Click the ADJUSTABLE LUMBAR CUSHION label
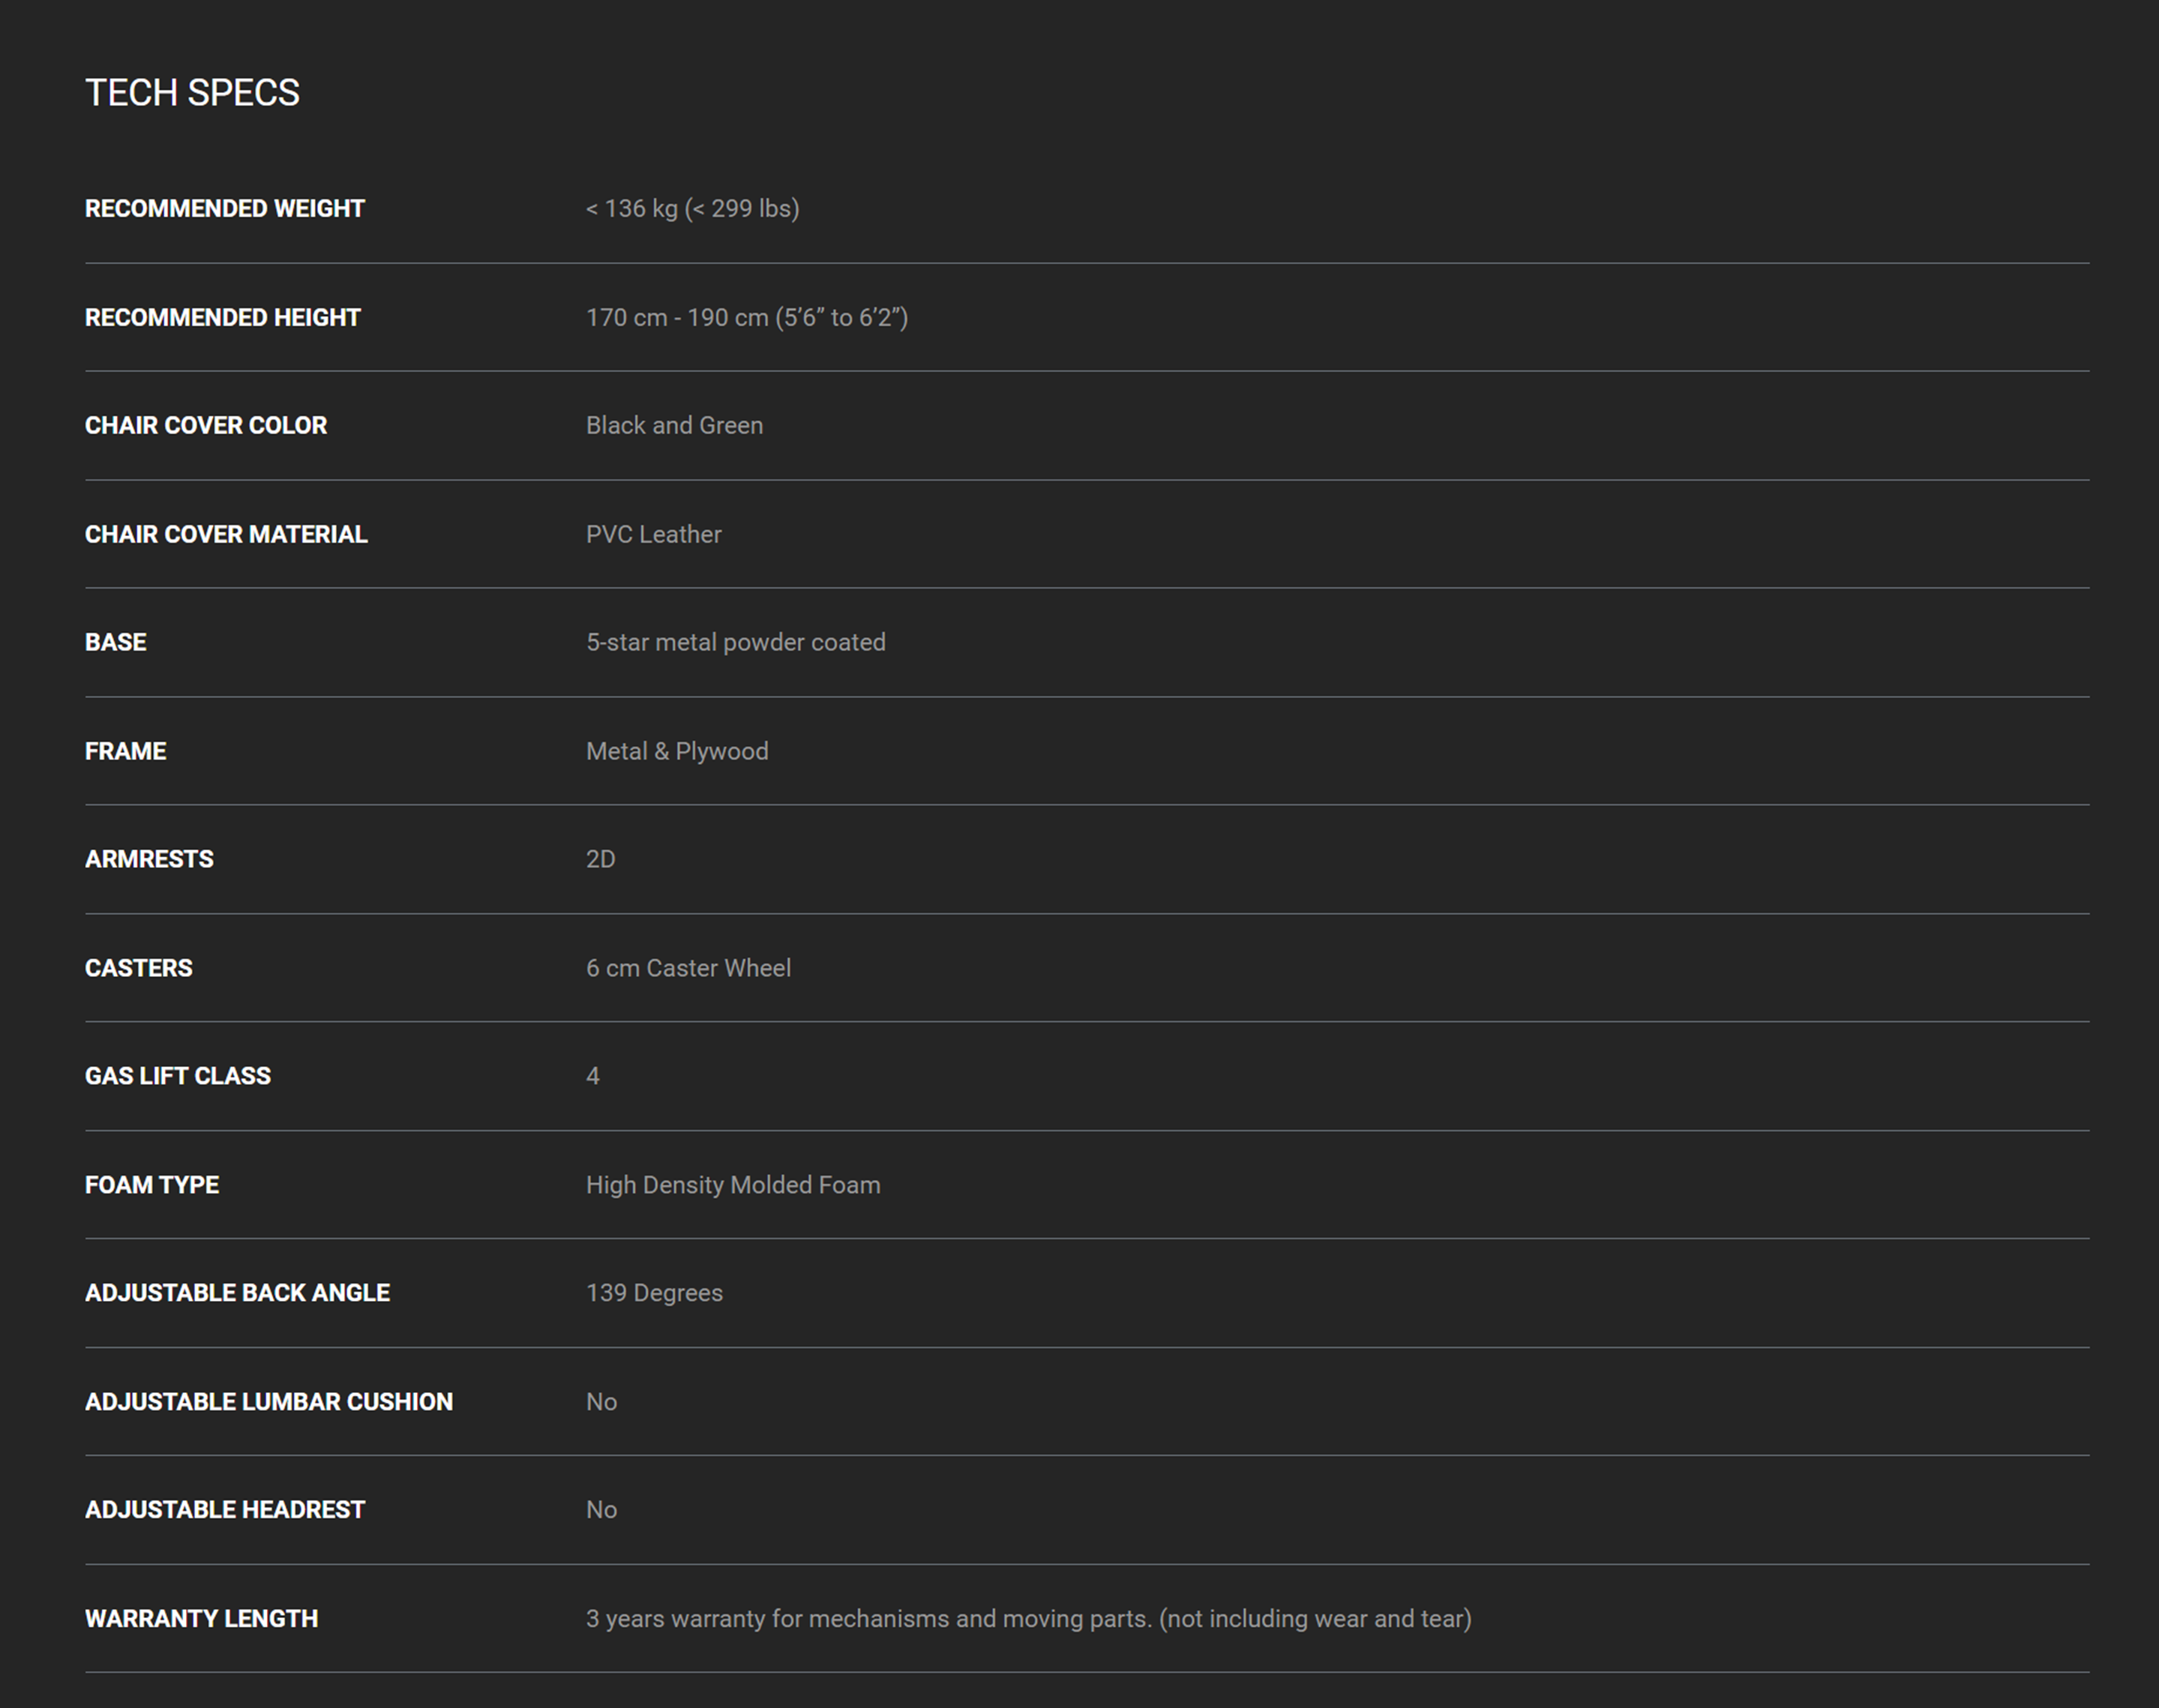 (269, 1402)
